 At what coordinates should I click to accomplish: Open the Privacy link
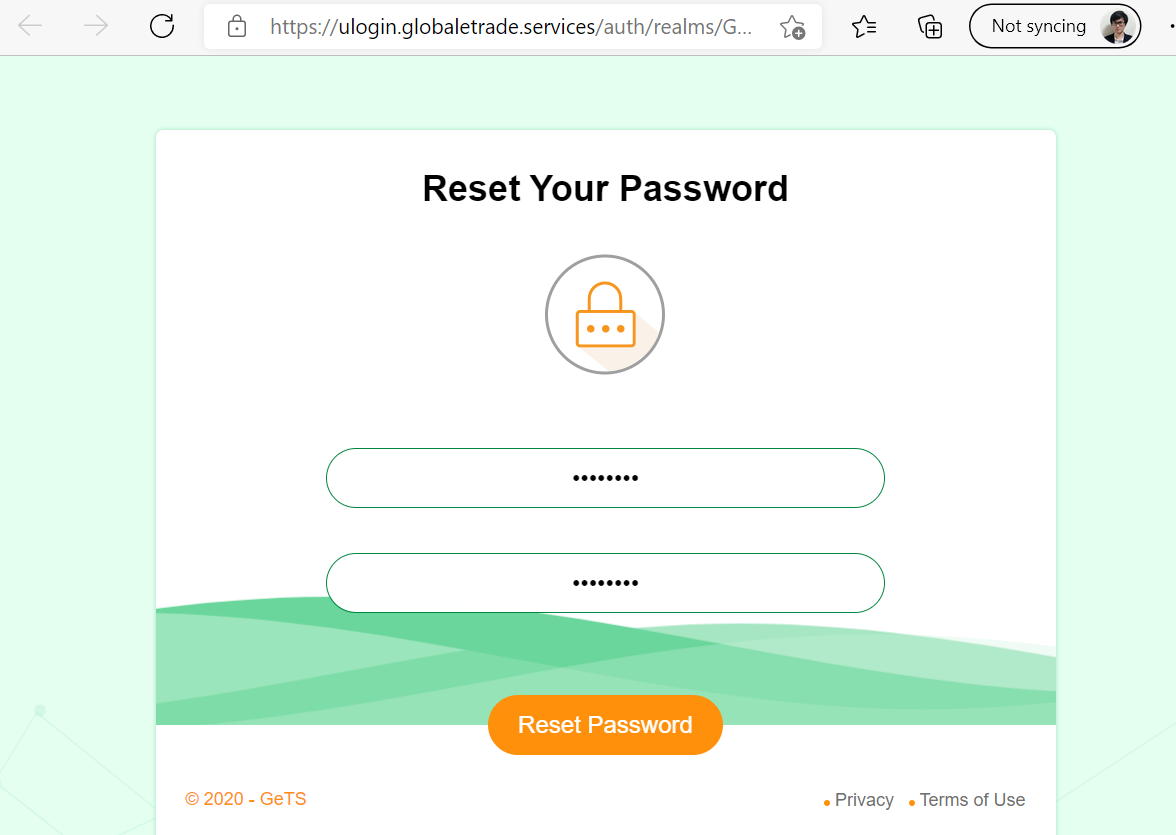(864, 800)
